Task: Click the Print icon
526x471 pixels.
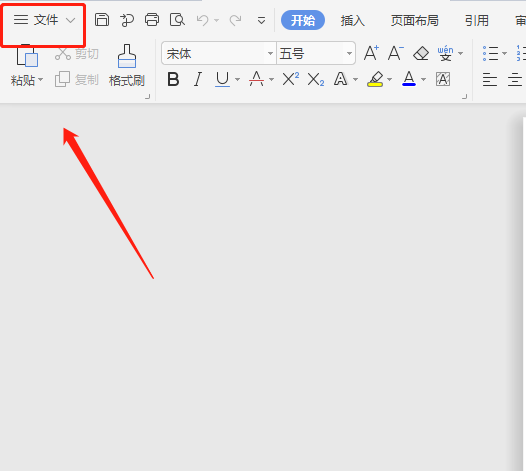Action: pos(152,20)
